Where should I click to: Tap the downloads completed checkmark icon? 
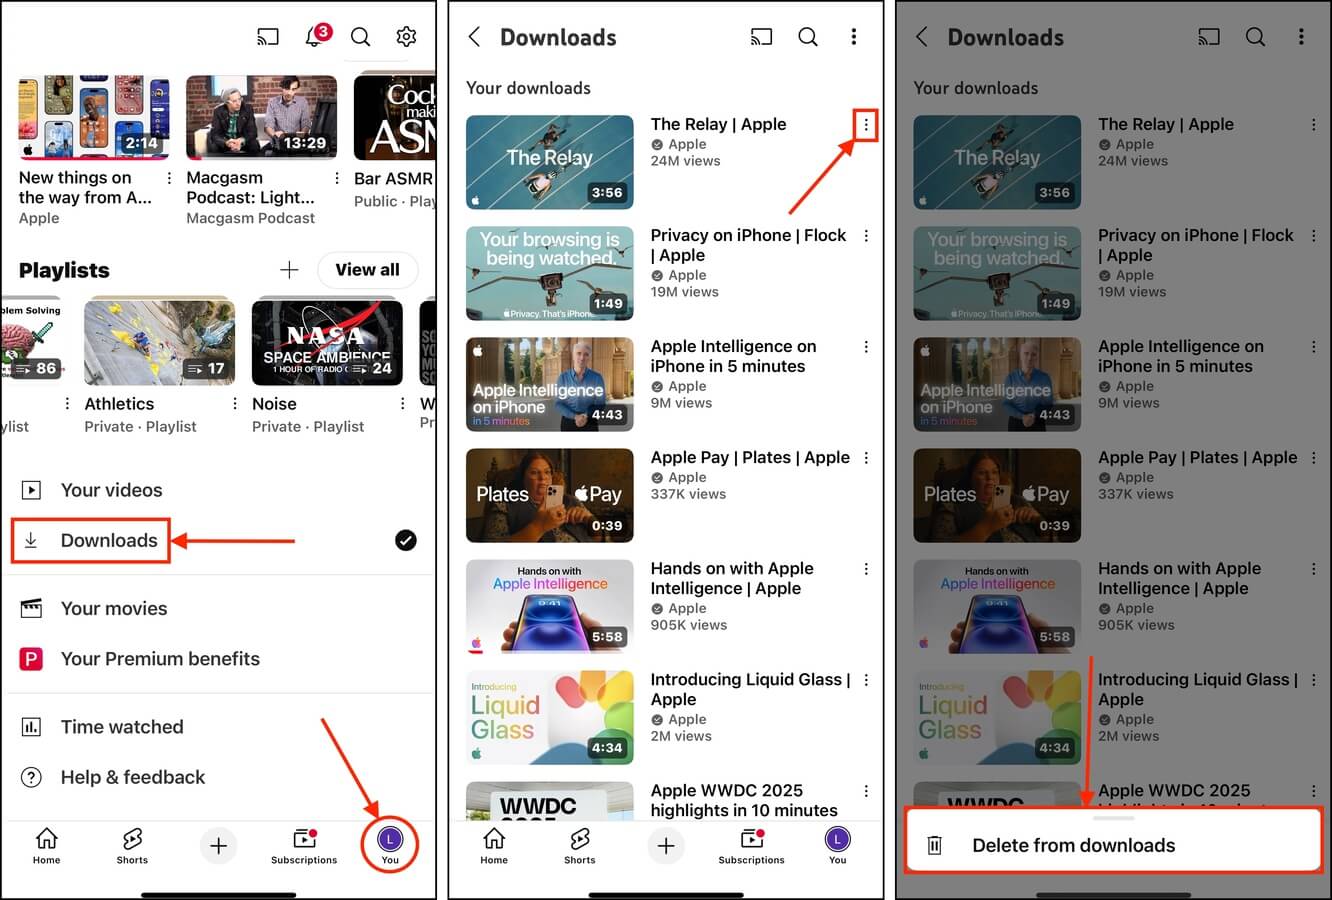coord(406,540)
